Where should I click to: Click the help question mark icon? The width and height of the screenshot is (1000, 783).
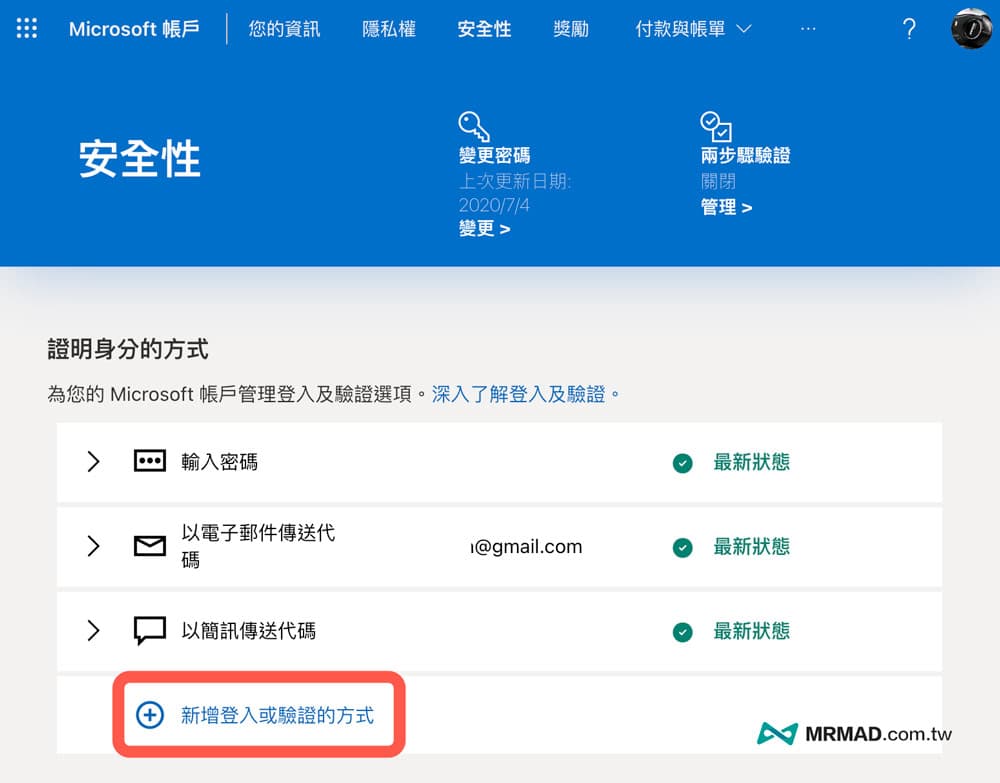coord(909,29)
